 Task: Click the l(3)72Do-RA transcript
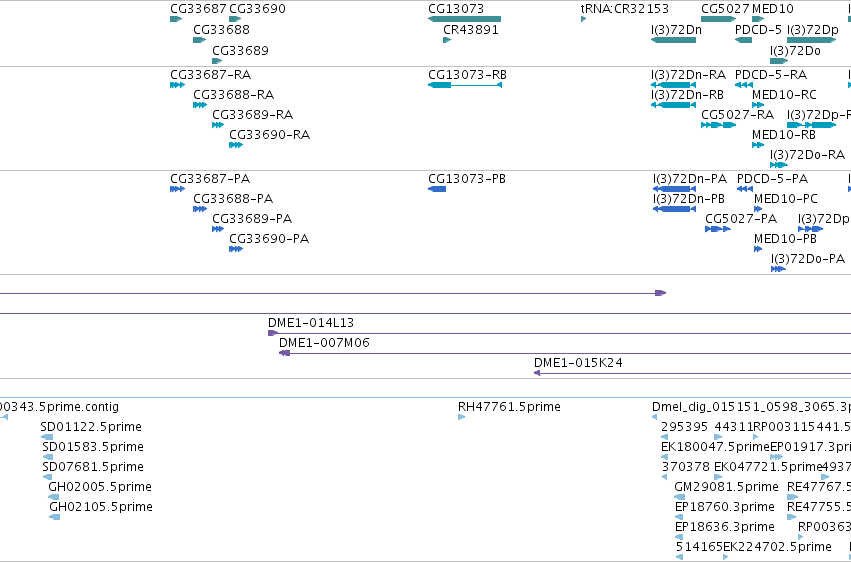pos(779,165)
